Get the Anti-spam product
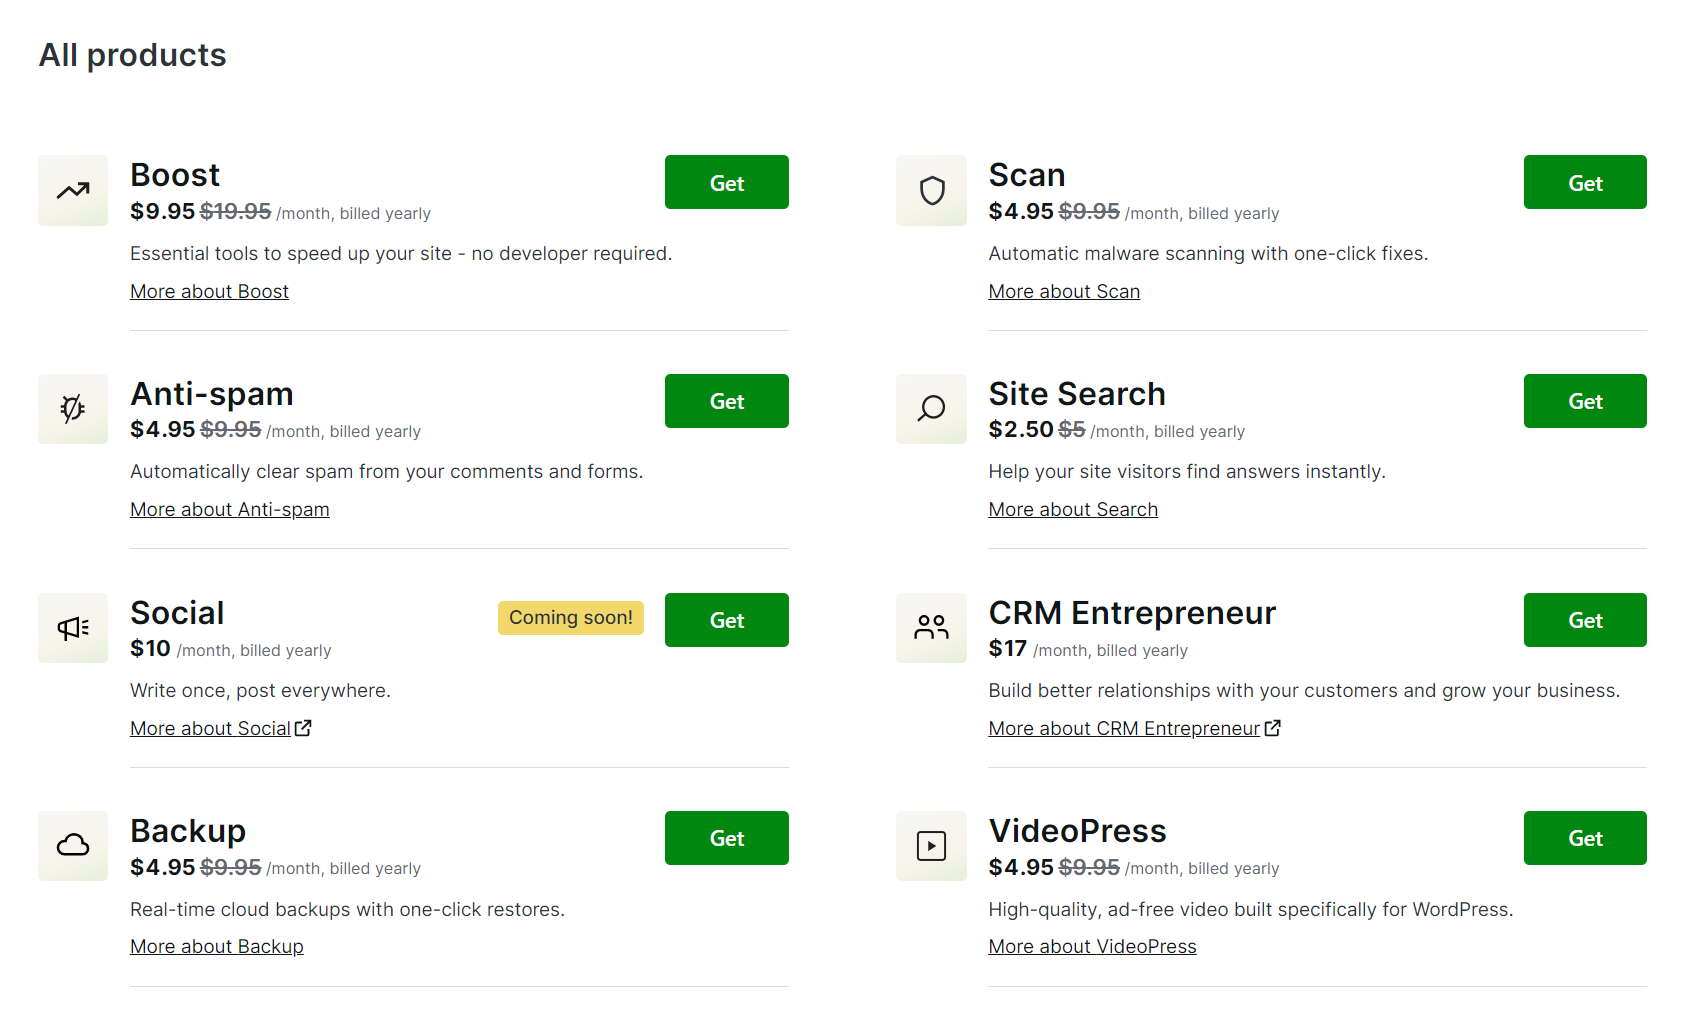The image size is (1689, 1009). tap(727, 401)
